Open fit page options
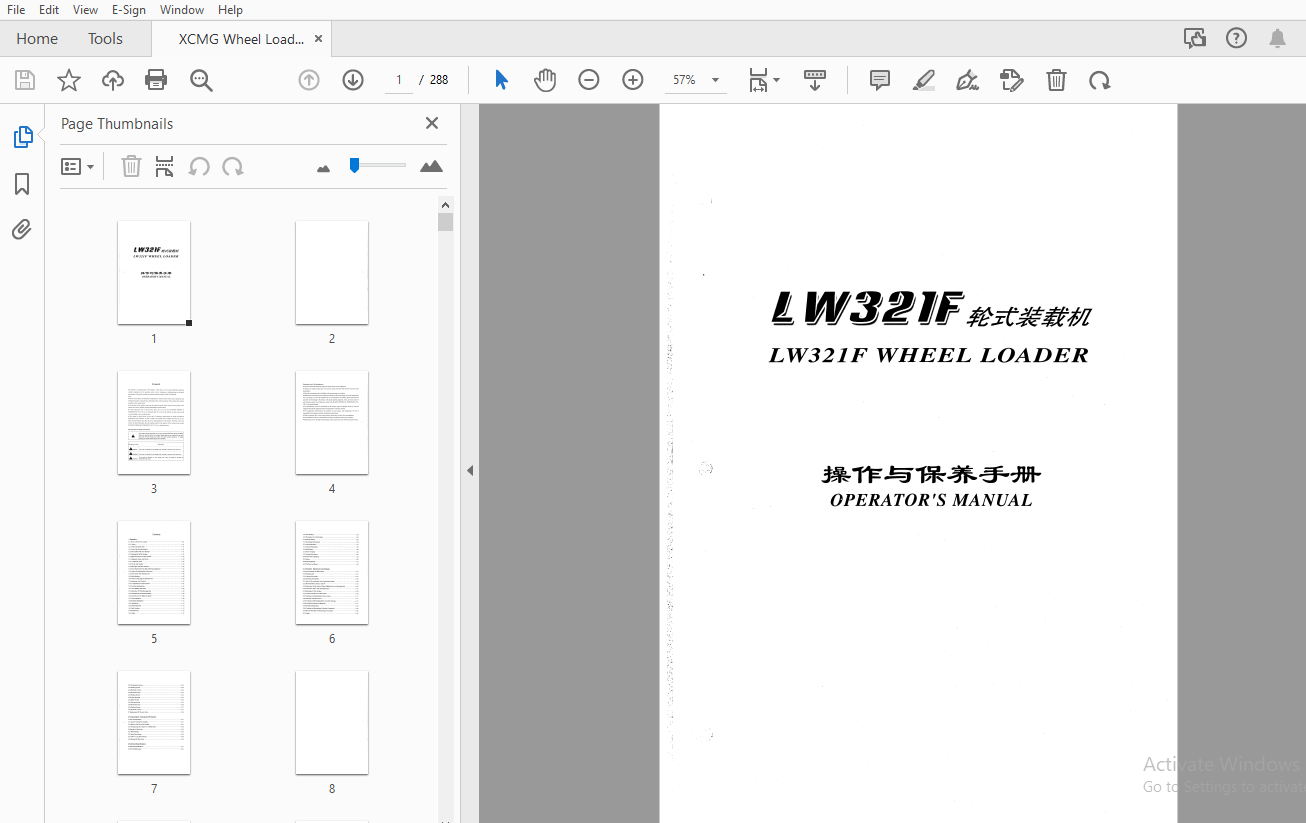 coord(764,80)
